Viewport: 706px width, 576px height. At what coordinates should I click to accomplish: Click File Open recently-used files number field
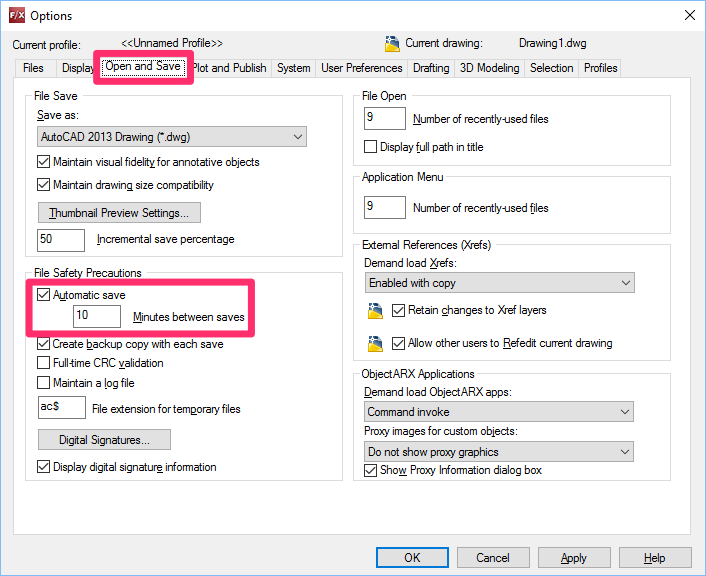(385, 118)
